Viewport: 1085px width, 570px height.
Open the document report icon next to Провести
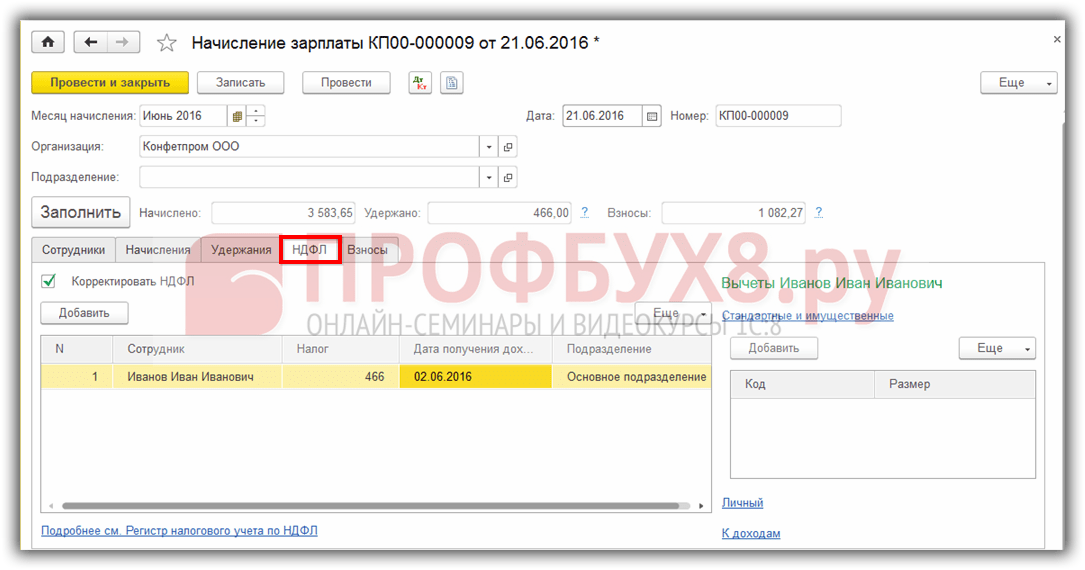452,82
